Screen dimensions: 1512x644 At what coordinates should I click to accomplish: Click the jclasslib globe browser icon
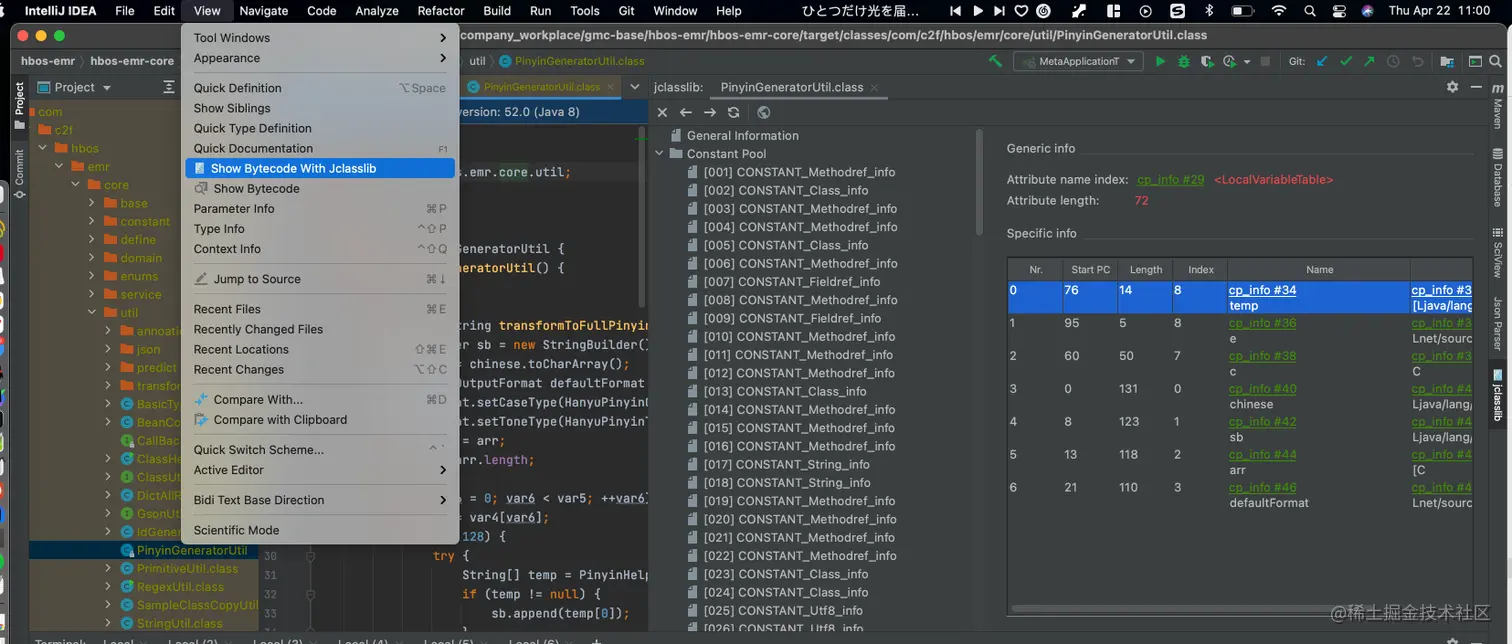click(764, 112)
